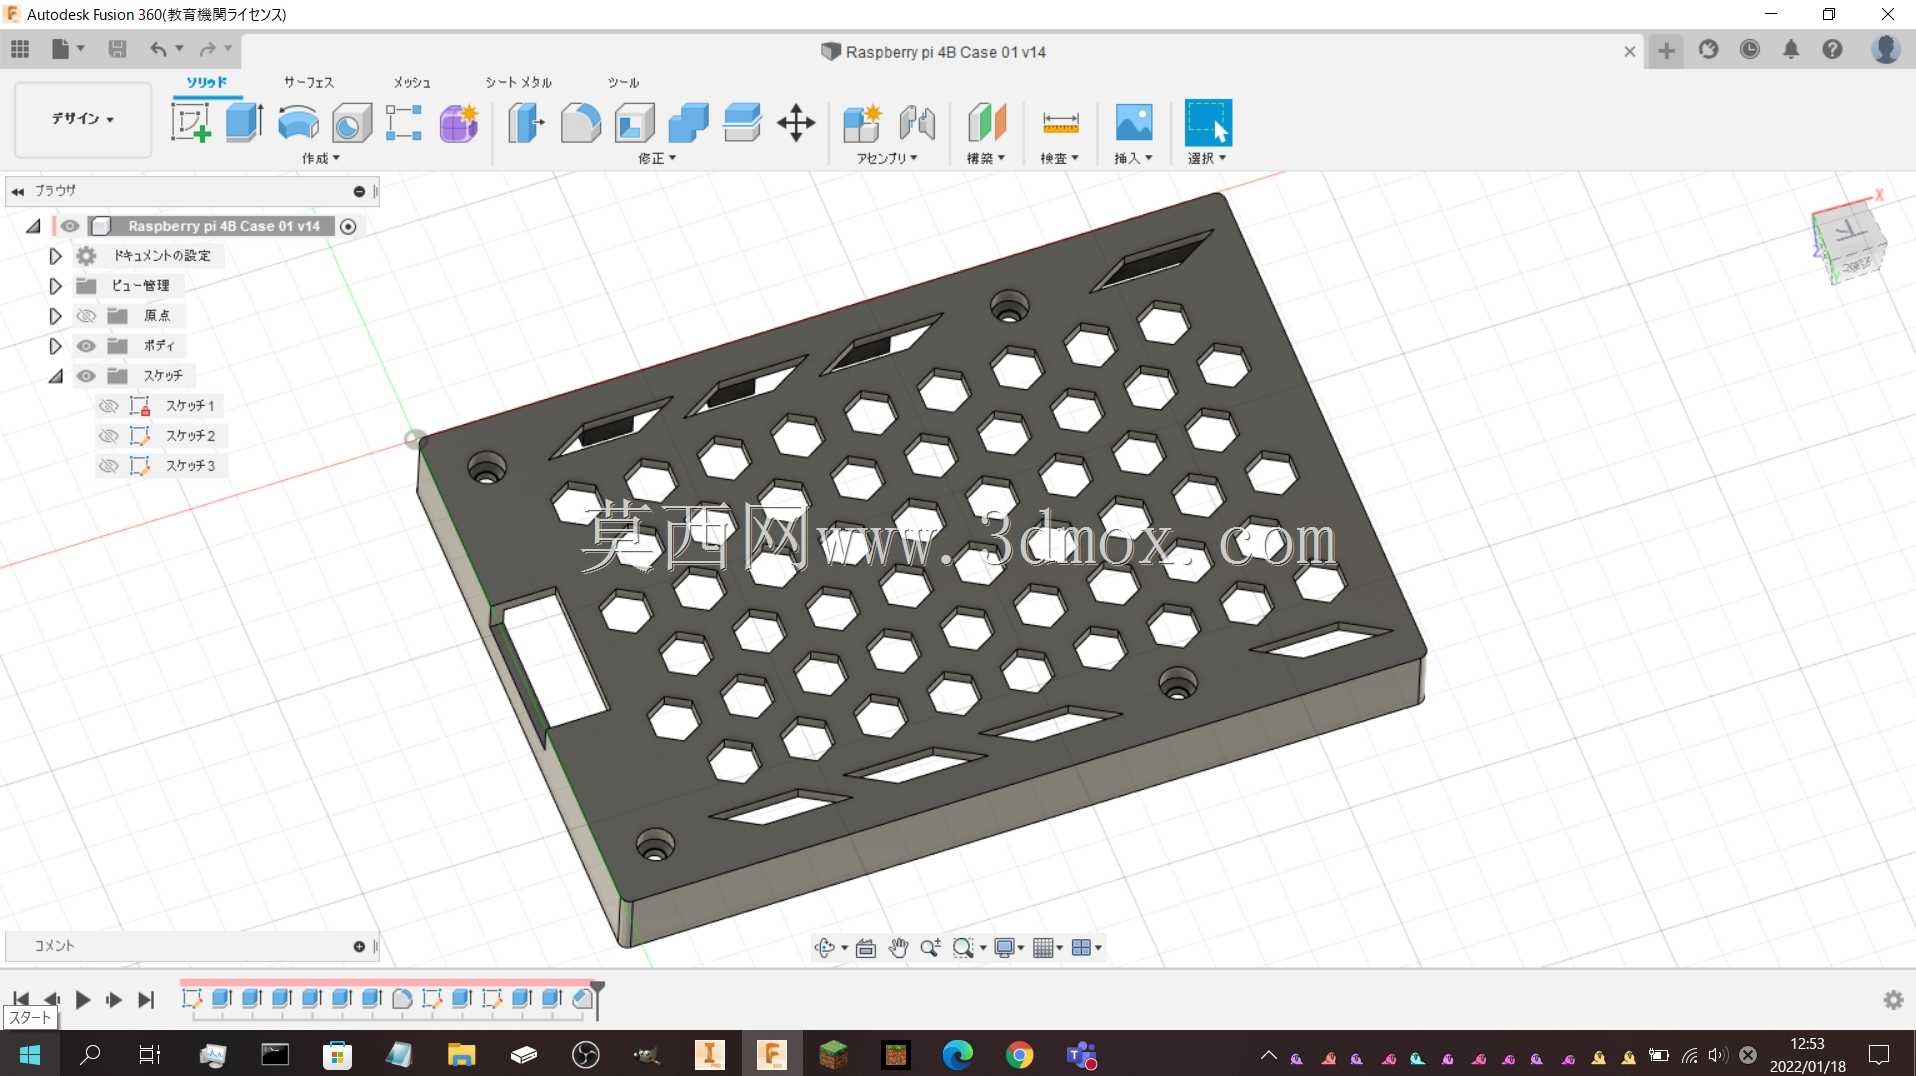Click the Zoom icon in navigation bar
Viewport: 1916px width, 1076px height.
tap(930, 948)
